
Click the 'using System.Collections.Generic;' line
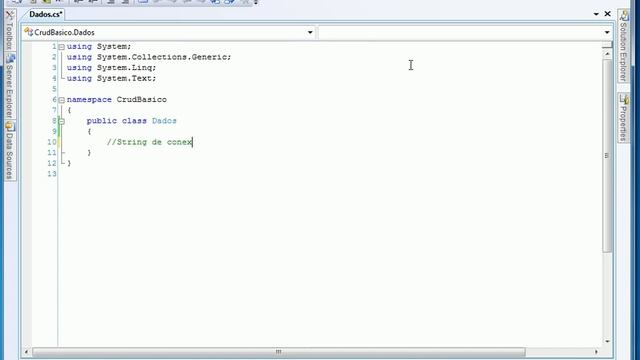pos(149,57)
